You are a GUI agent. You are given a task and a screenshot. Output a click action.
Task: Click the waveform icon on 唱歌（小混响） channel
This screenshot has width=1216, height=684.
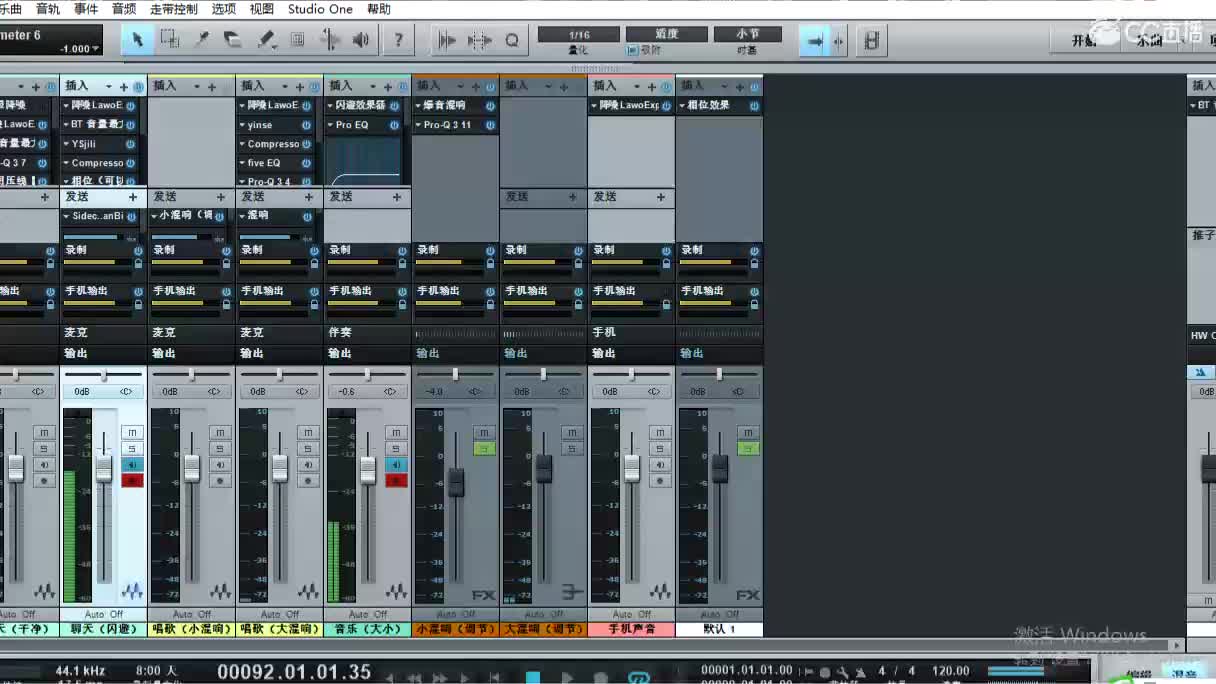220,591
